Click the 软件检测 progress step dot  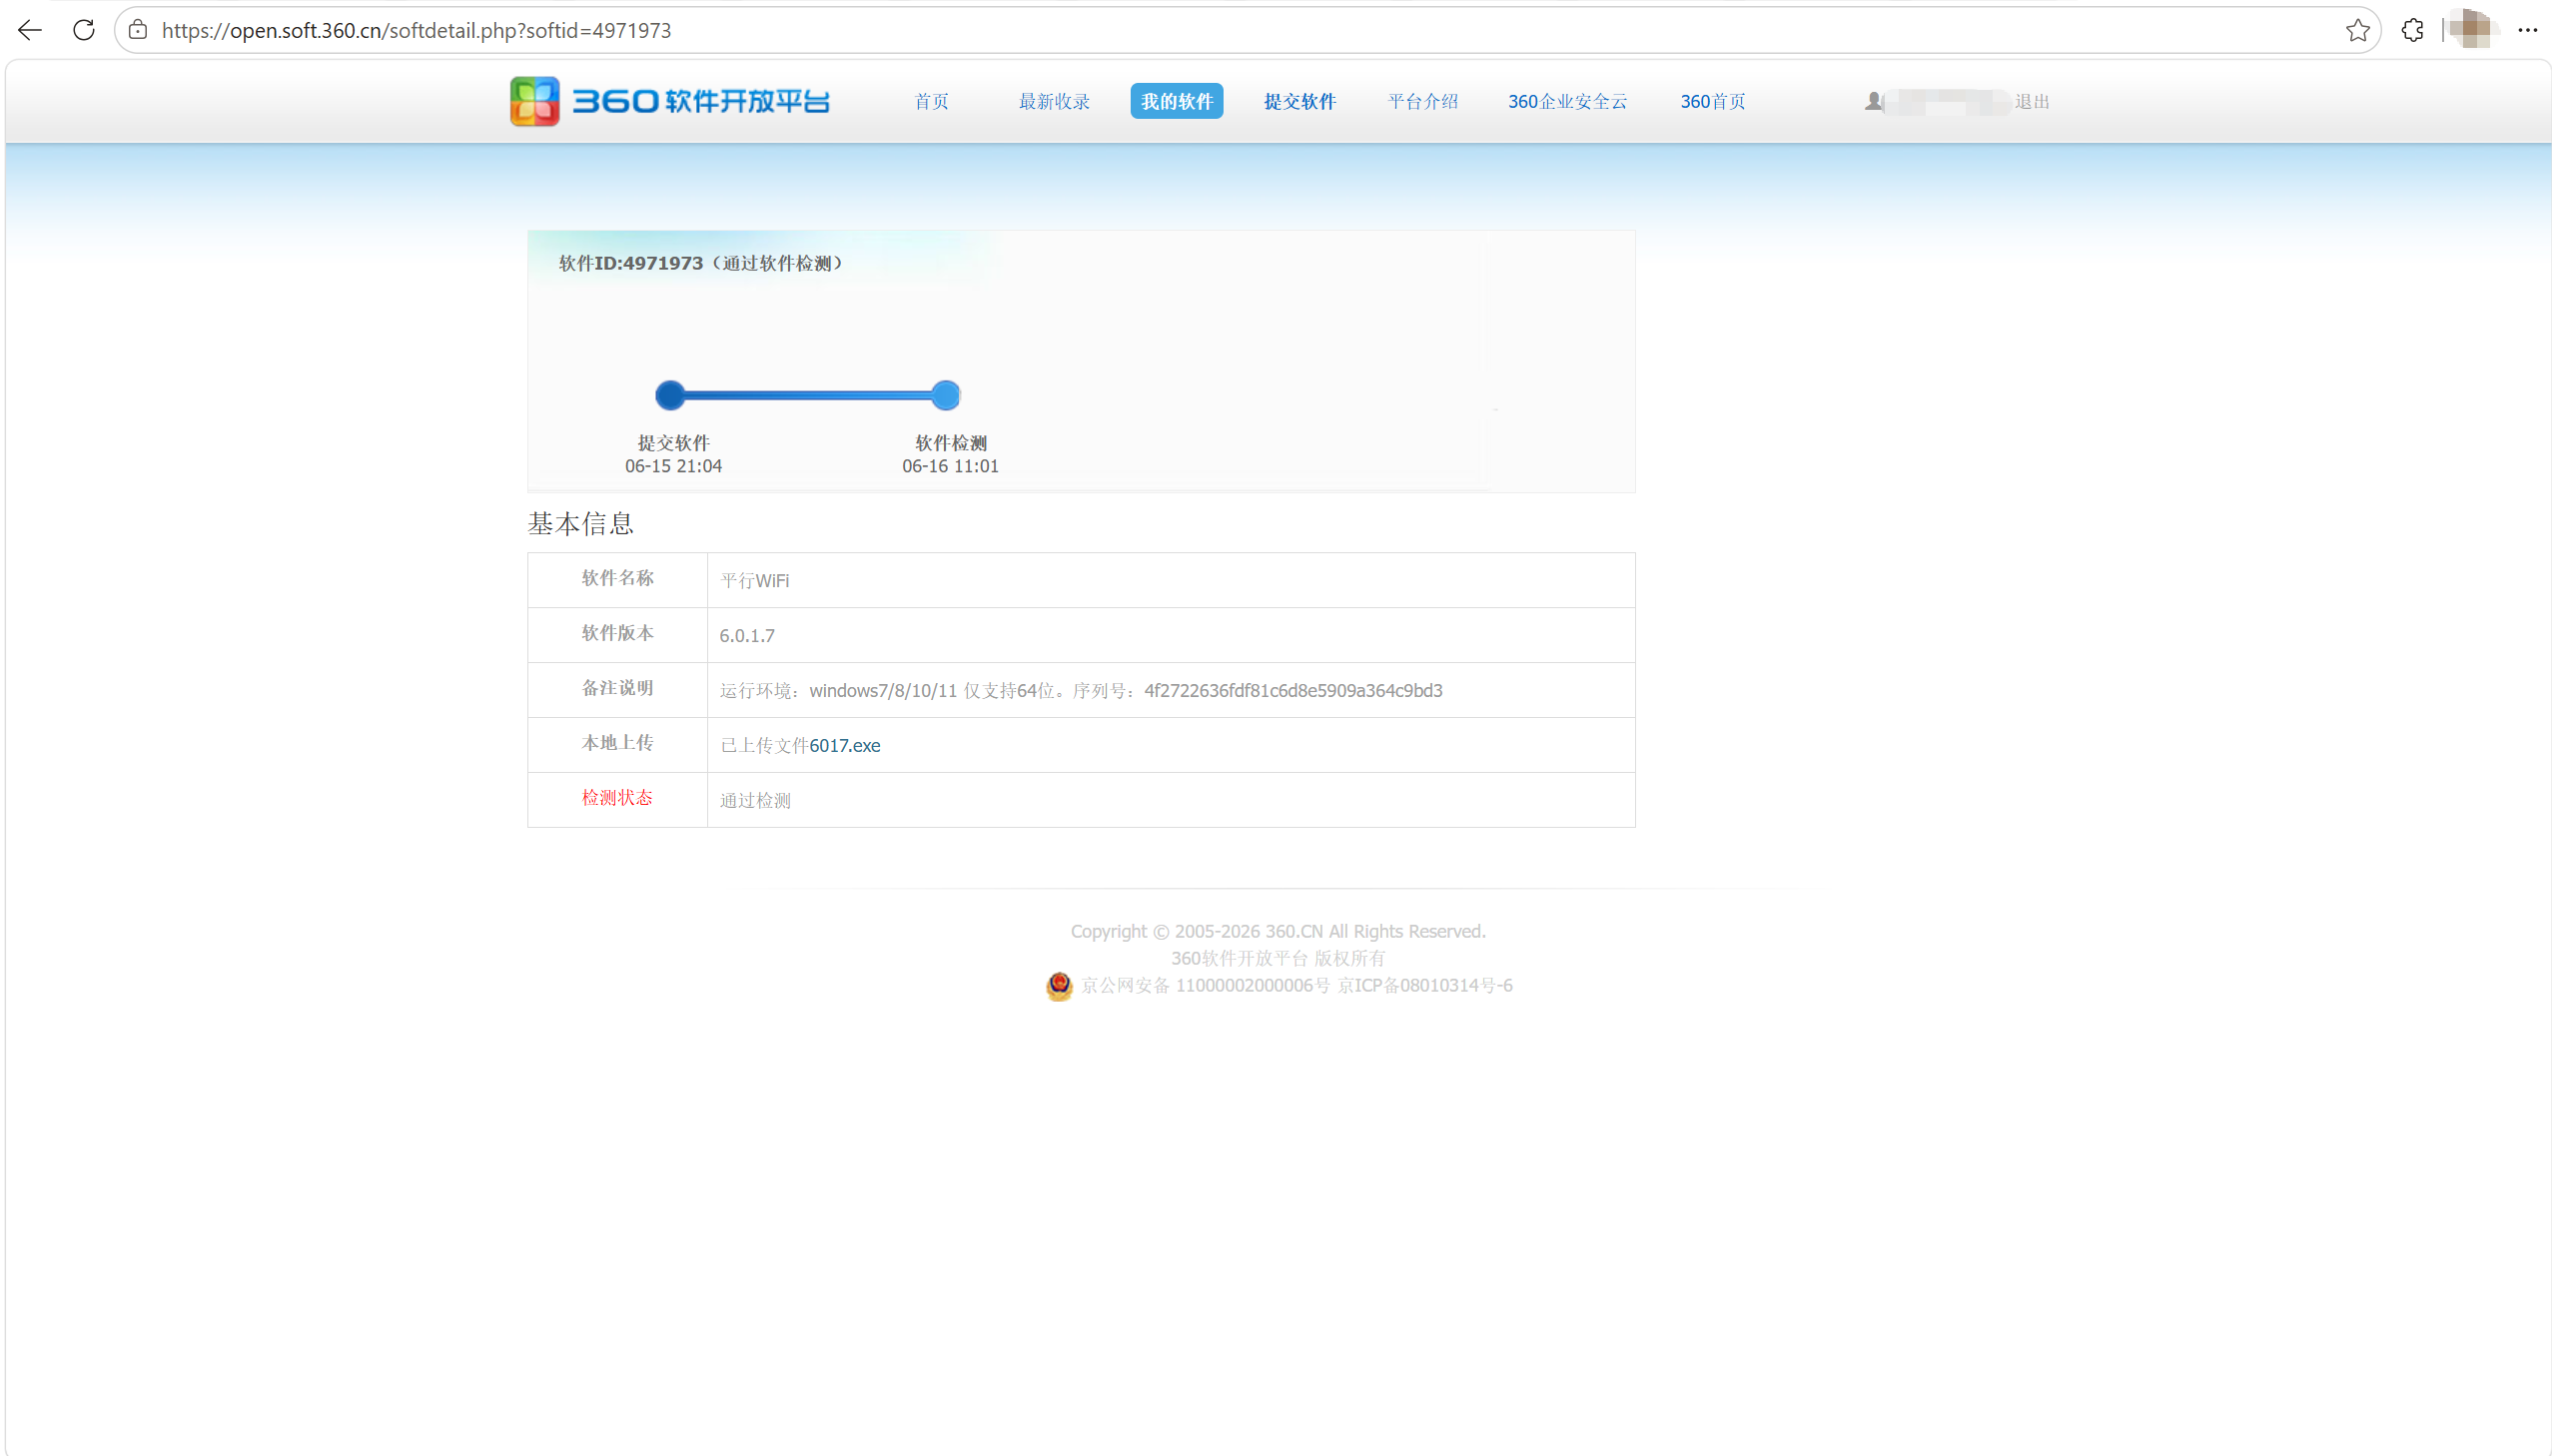coord(945,395)
